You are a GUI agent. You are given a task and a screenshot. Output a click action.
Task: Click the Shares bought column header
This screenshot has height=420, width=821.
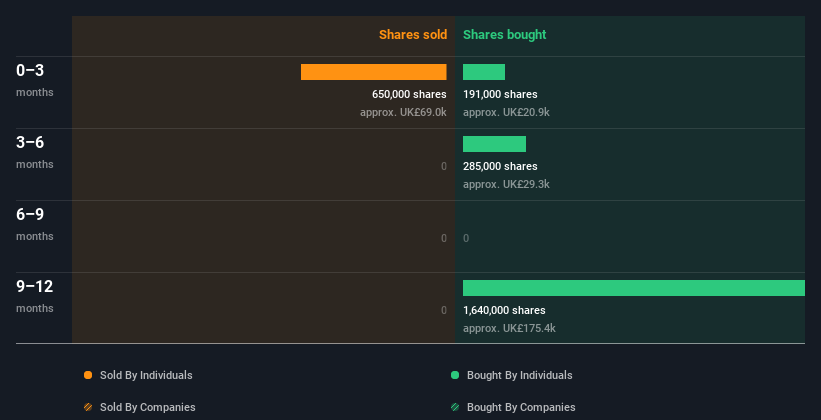505,35
